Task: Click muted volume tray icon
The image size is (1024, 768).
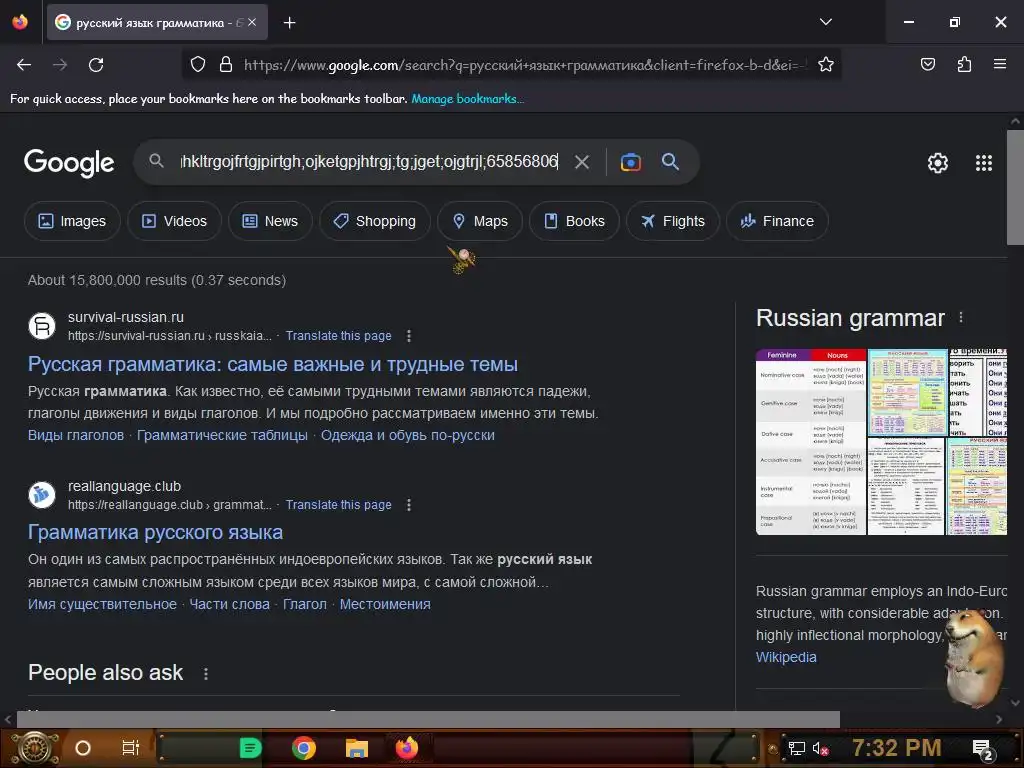Action: [820, 748]
